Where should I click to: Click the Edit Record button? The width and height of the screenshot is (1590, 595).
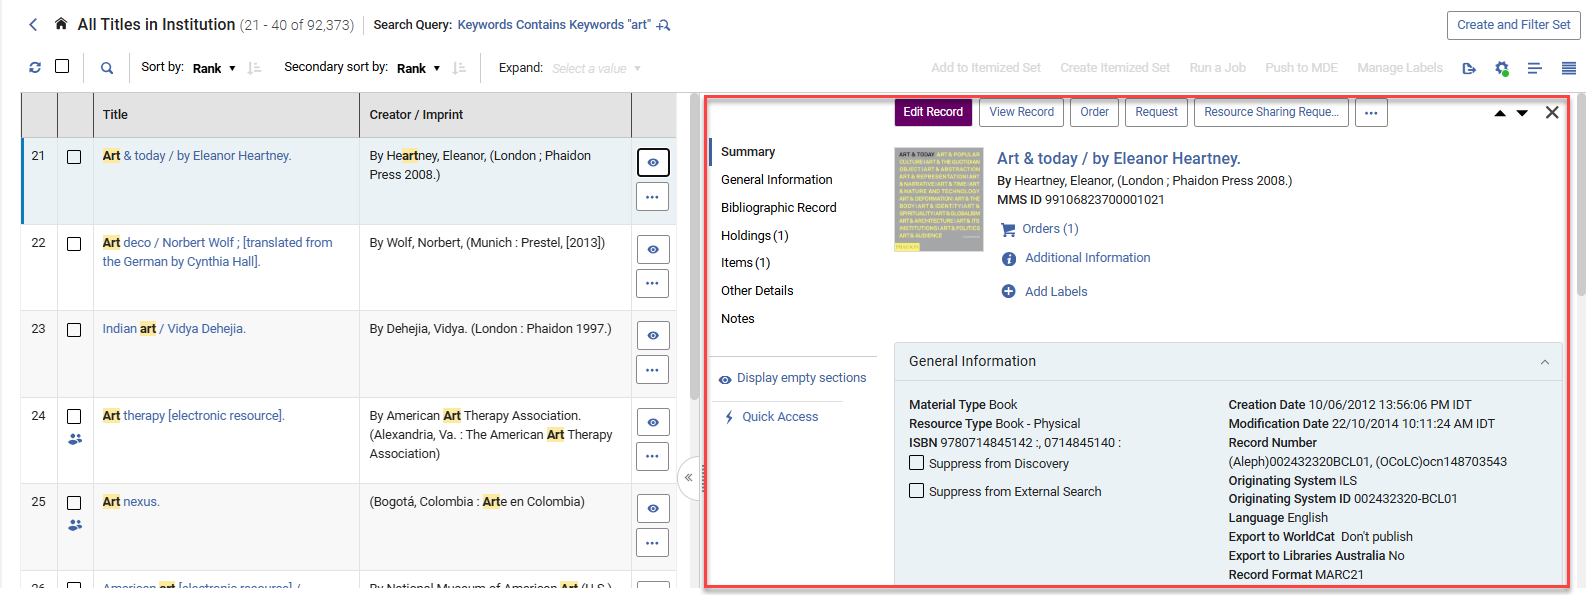(x=933, y=112)
